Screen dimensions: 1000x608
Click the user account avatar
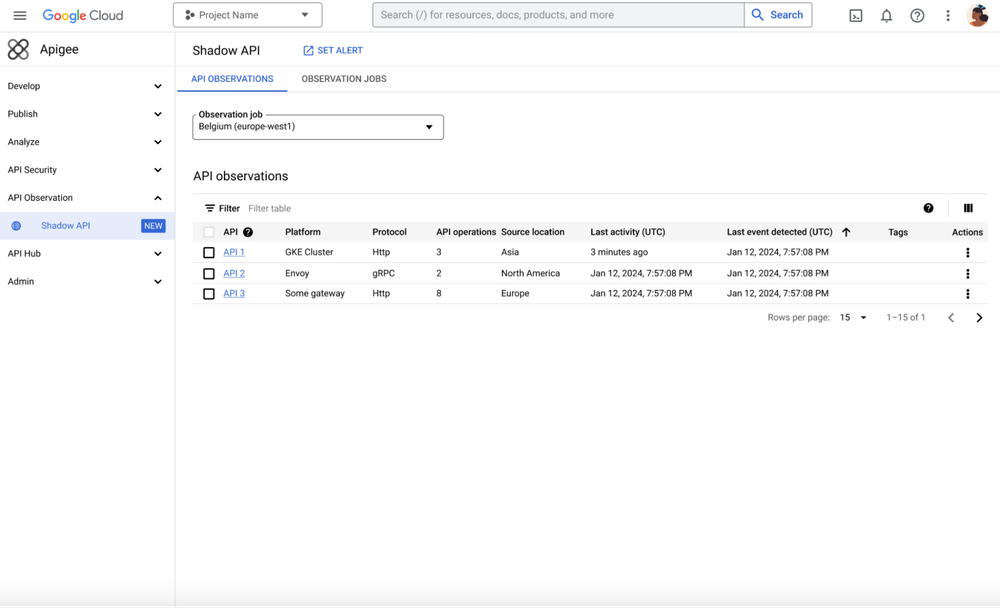(x=977, y=15)
